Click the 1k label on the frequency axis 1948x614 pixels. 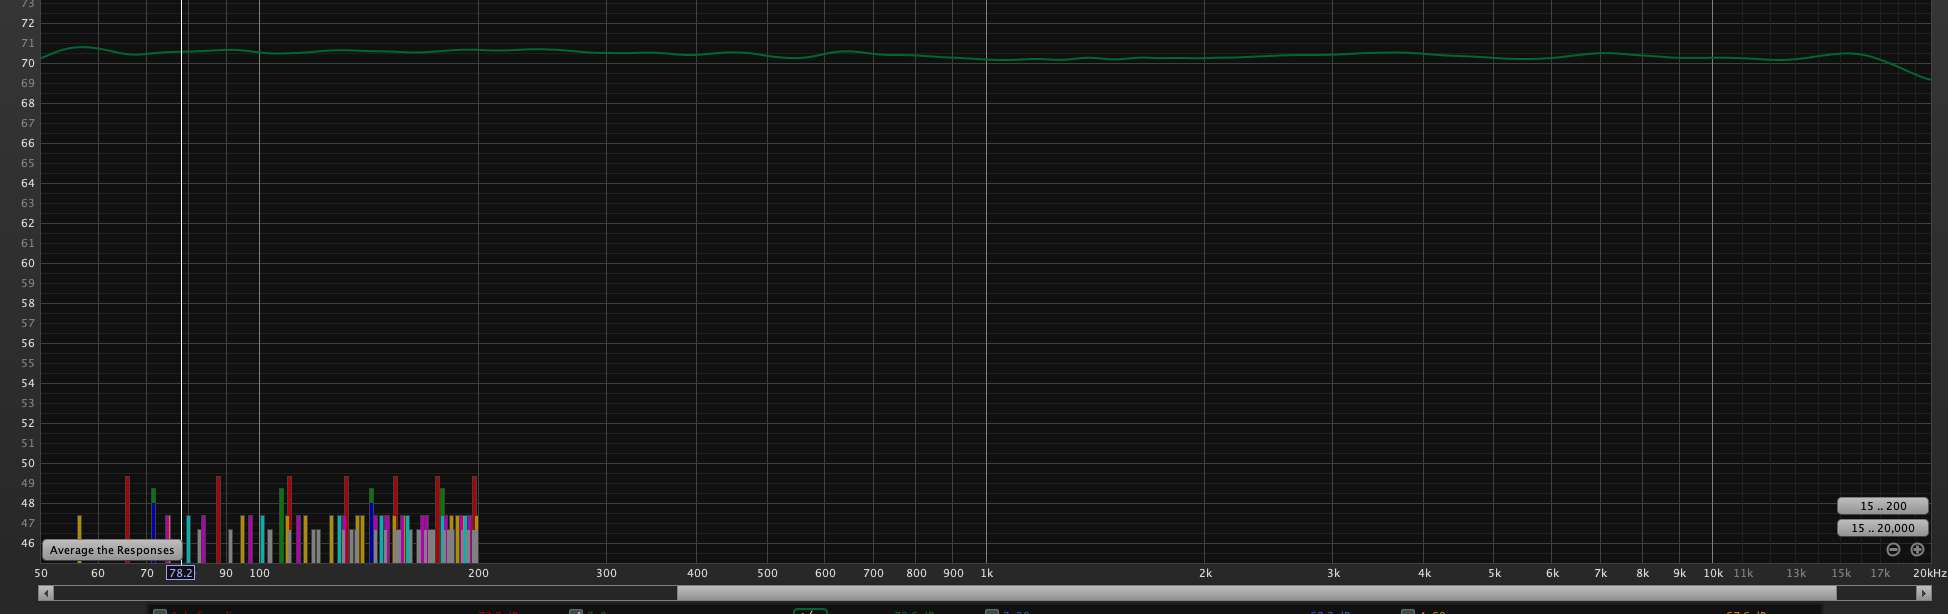pos(987,573)
